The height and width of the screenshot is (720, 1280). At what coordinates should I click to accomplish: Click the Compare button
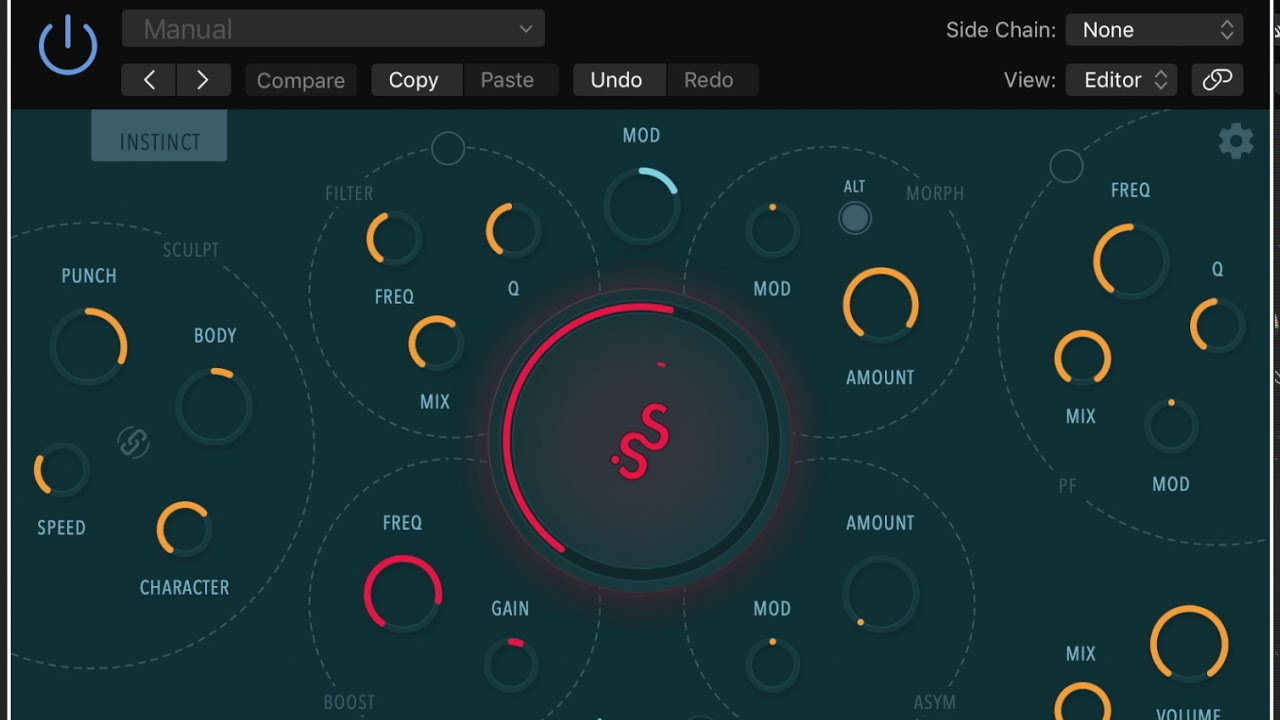point(301,80)
